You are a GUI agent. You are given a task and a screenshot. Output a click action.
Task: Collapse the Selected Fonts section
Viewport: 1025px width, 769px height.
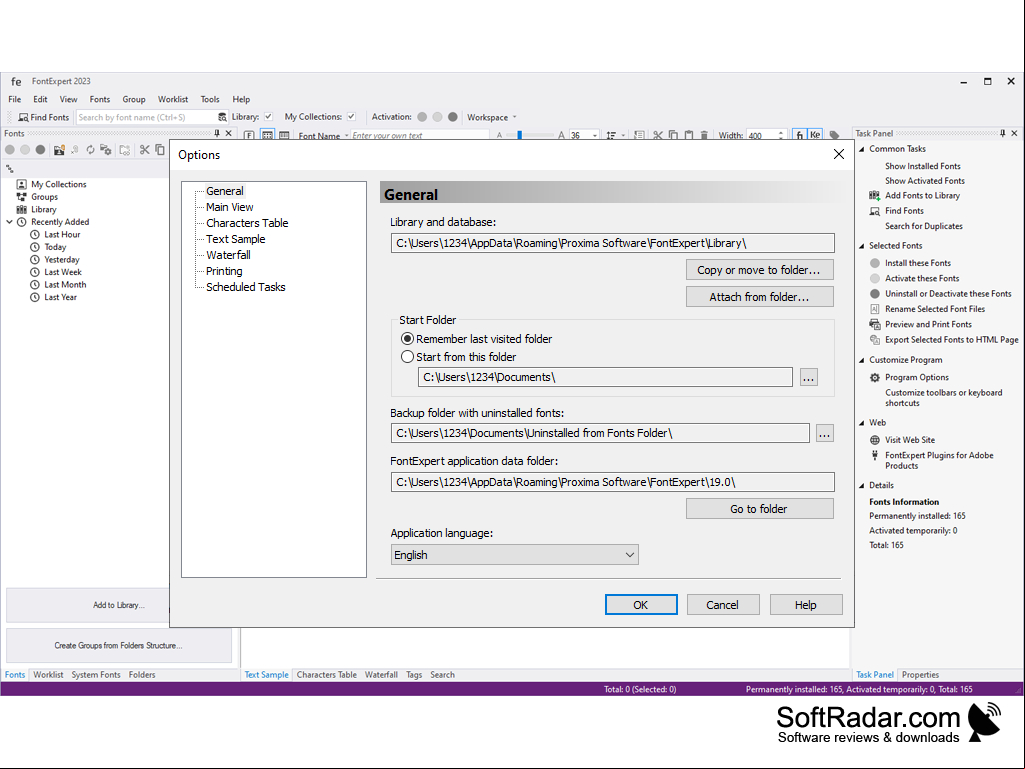tap(862, 246)
